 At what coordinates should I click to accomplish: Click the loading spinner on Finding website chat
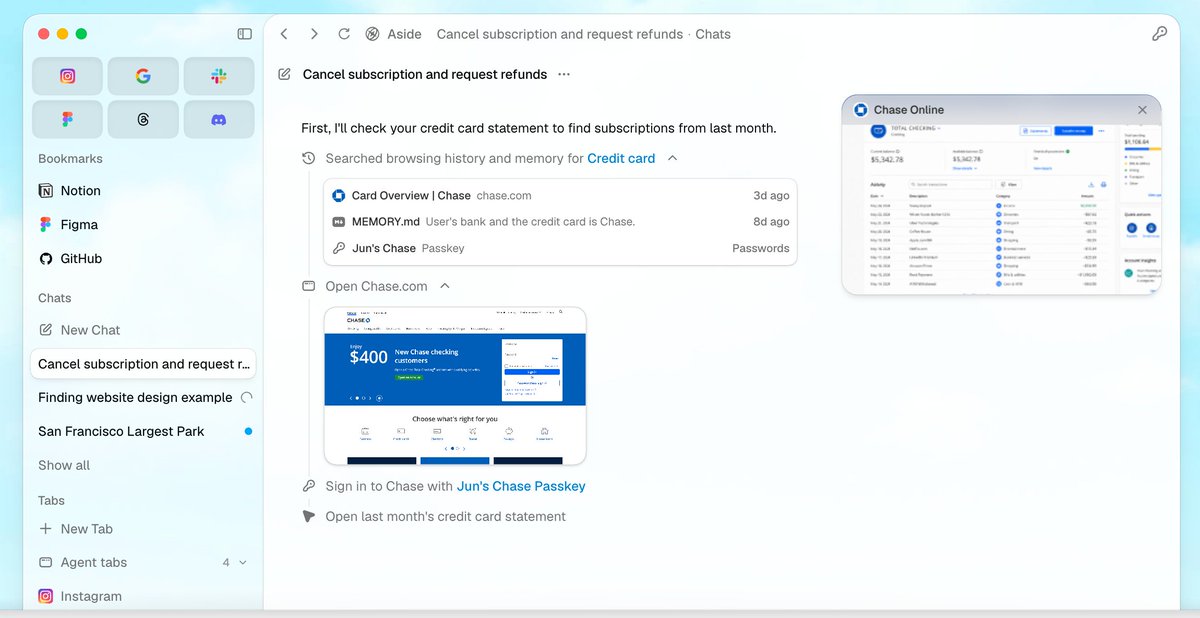point(247,397)
